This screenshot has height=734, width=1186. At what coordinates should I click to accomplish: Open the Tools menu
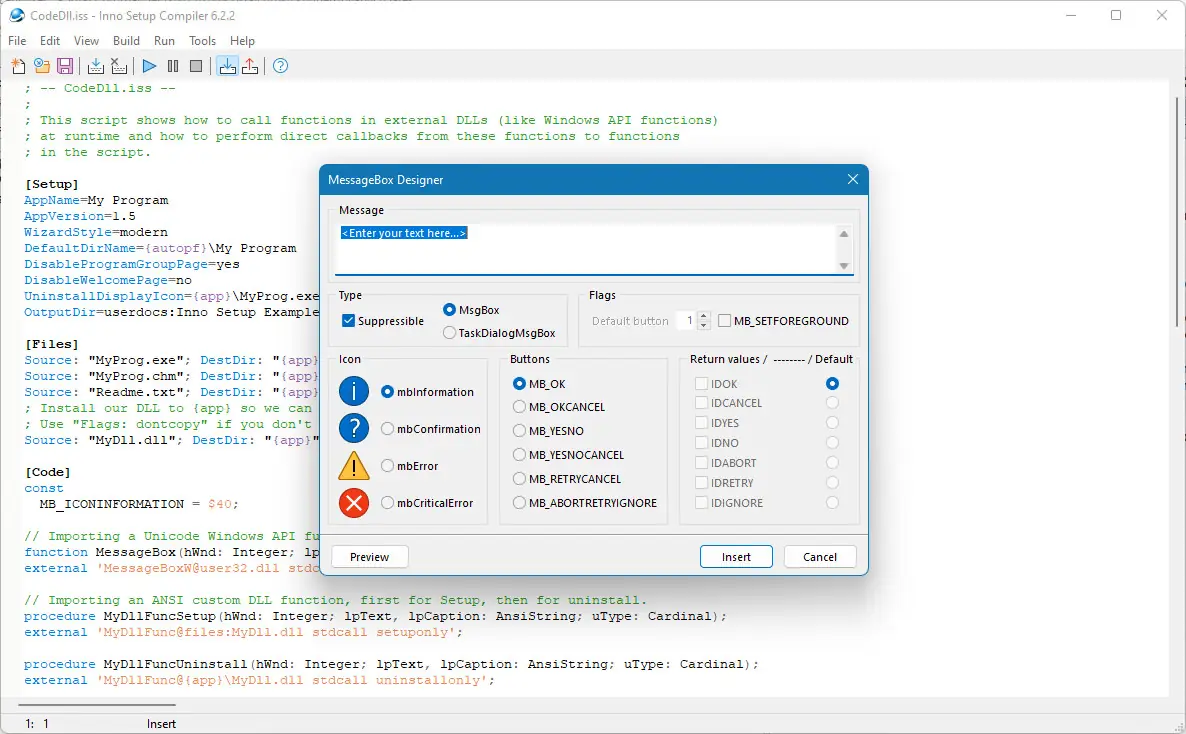tap(202, 41)
